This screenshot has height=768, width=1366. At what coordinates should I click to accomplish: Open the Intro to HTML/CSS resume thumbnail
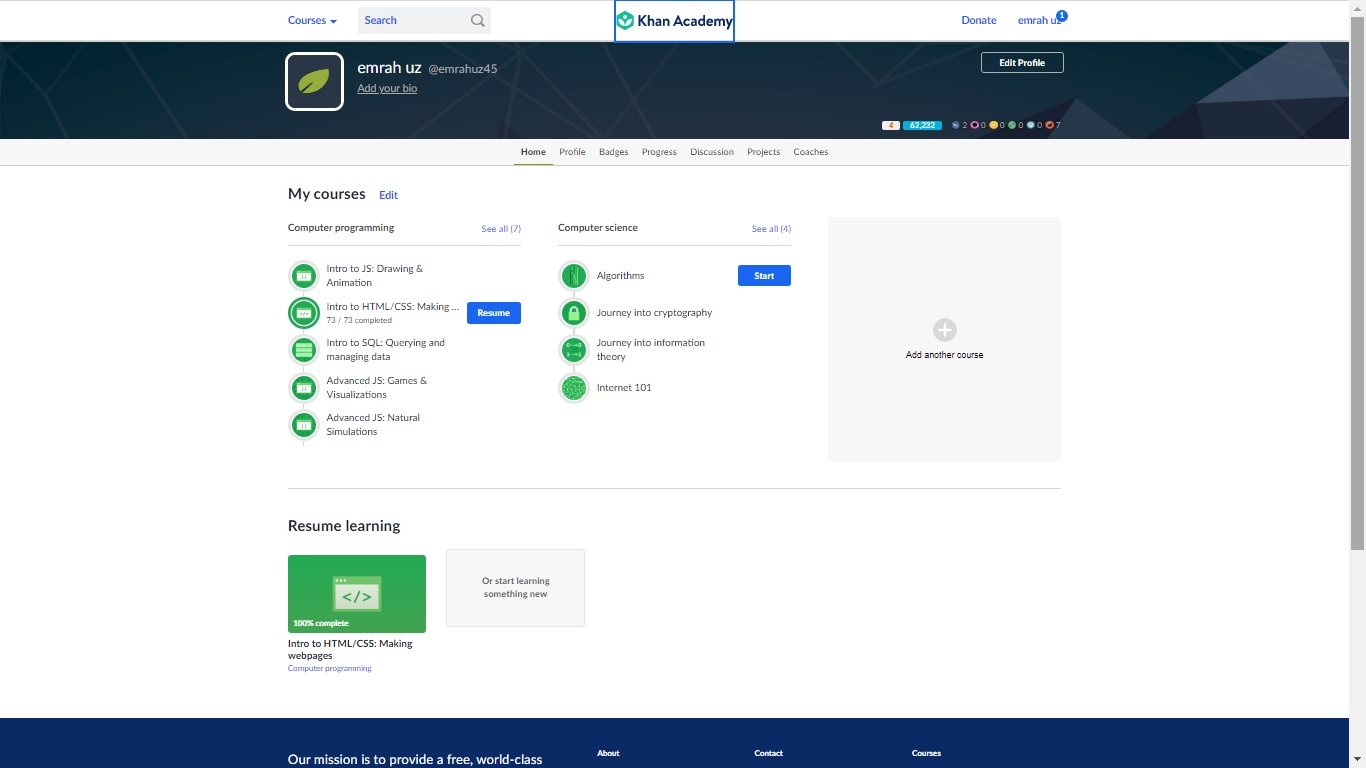point(357,594)
